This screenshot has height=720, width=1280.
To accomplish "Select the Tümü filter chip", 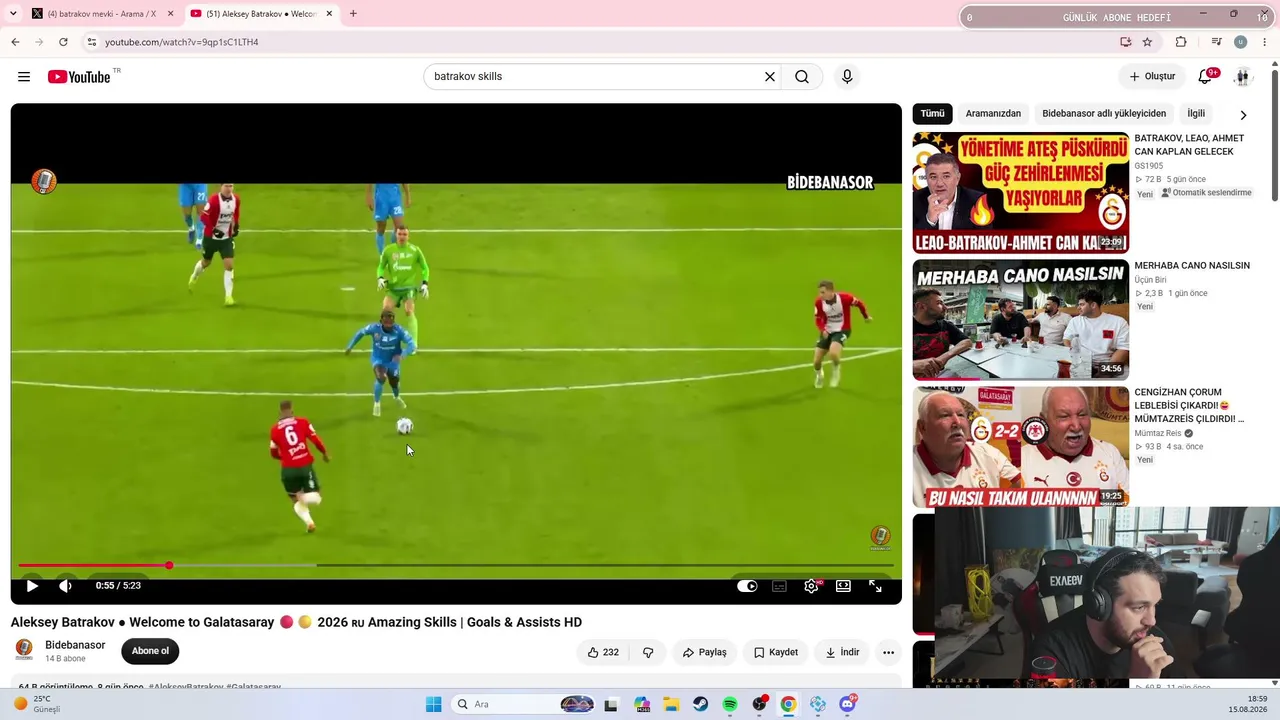I will (x=932, y=114).
